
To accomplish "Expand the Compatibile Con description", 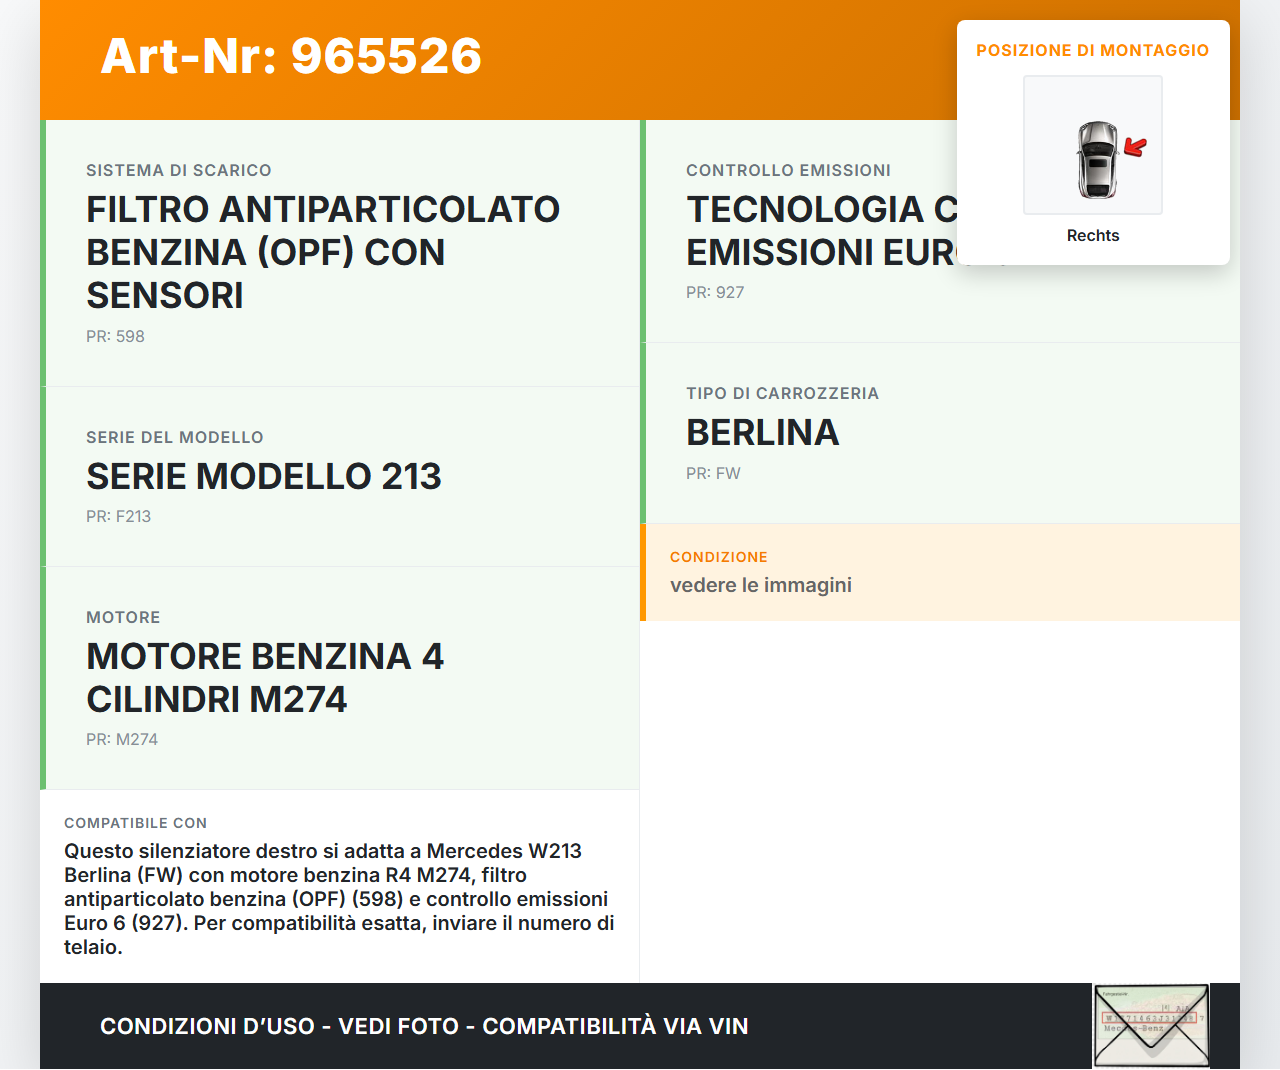I will (339, 885).
